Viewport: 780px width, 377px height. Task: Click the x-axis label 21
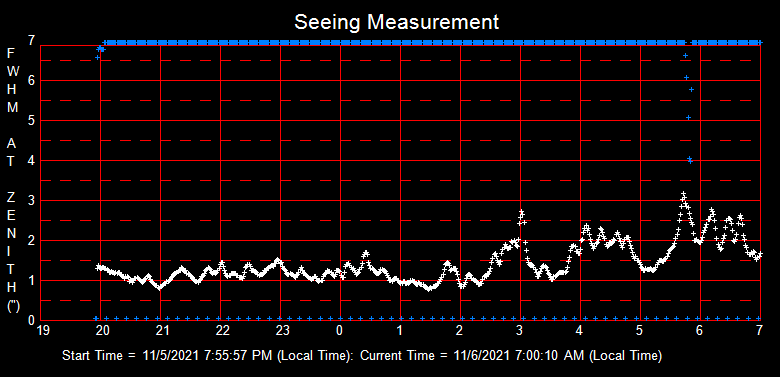163,331
